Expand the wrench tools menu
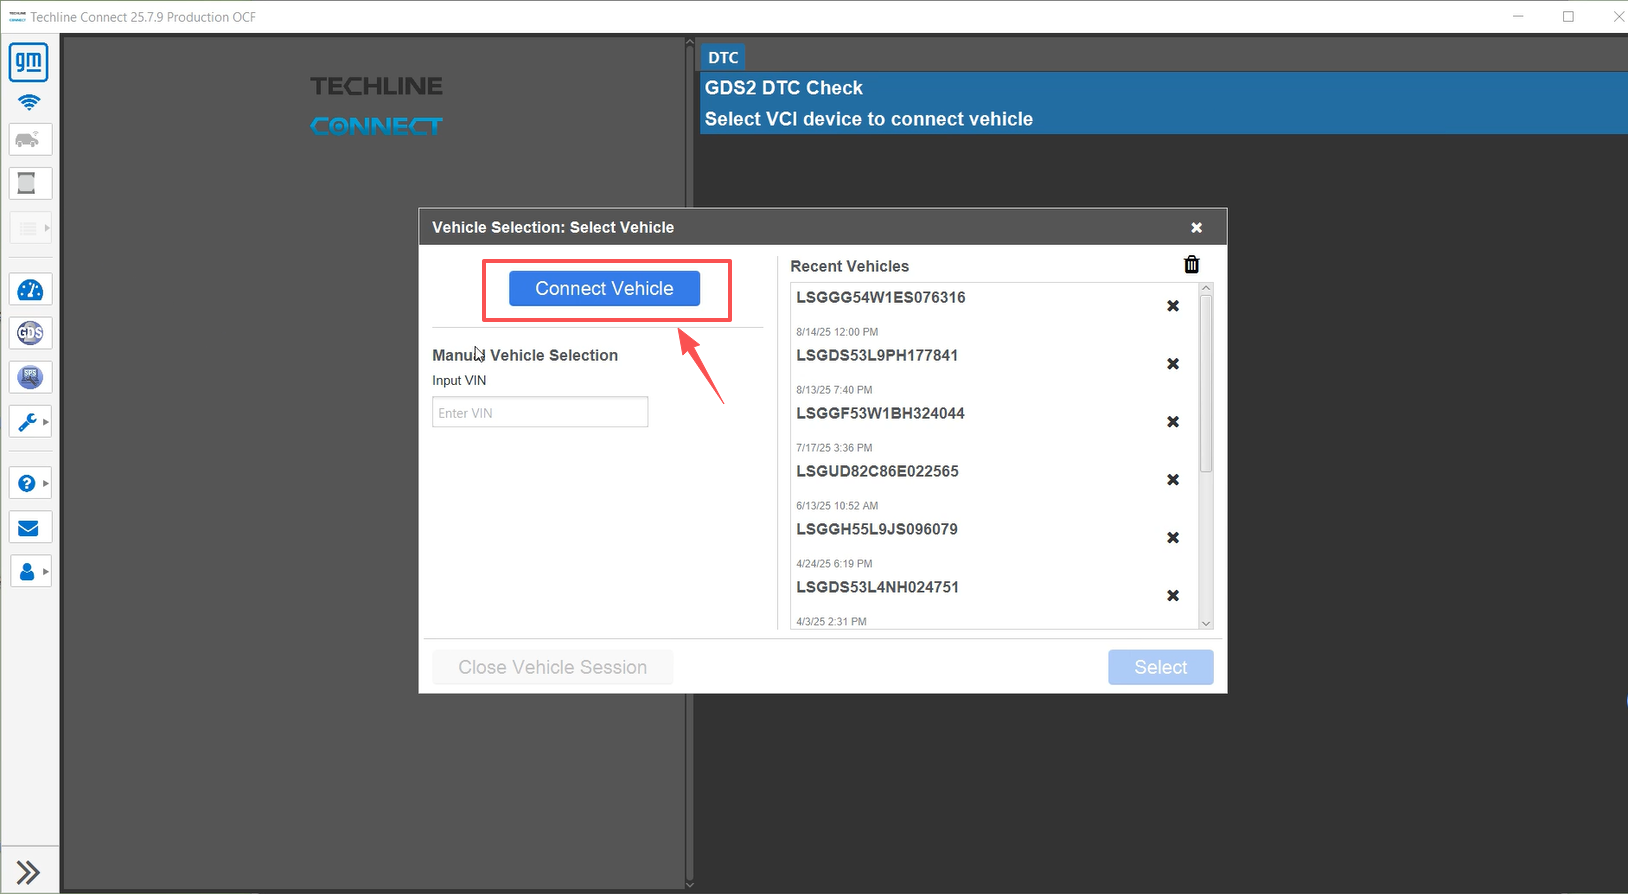The height and width of the screenshot is (894, 1628). pyautogui.click(x=30, y=422)
